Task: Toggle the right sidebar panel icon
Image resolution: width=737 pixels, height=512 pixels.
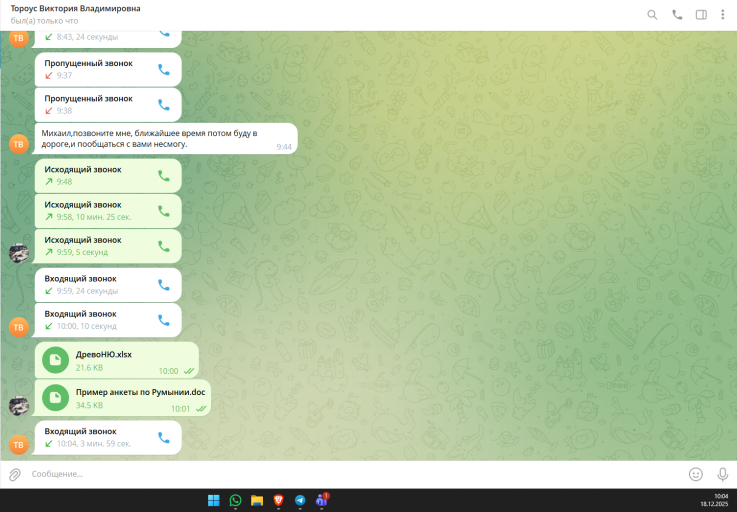Action: click(x=701, y=15)
